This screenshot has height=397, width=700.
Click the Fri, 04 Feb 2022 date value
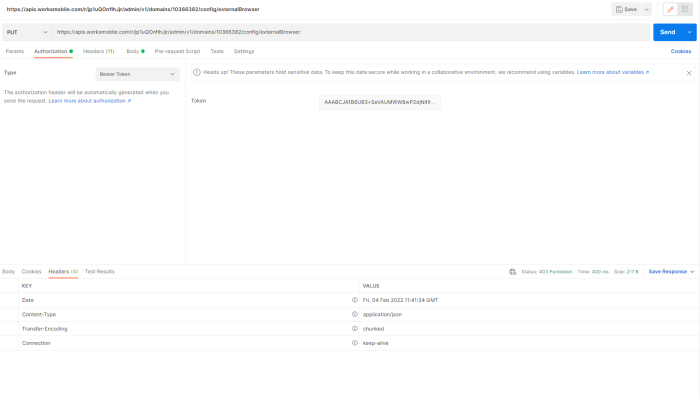click(400, 300)
